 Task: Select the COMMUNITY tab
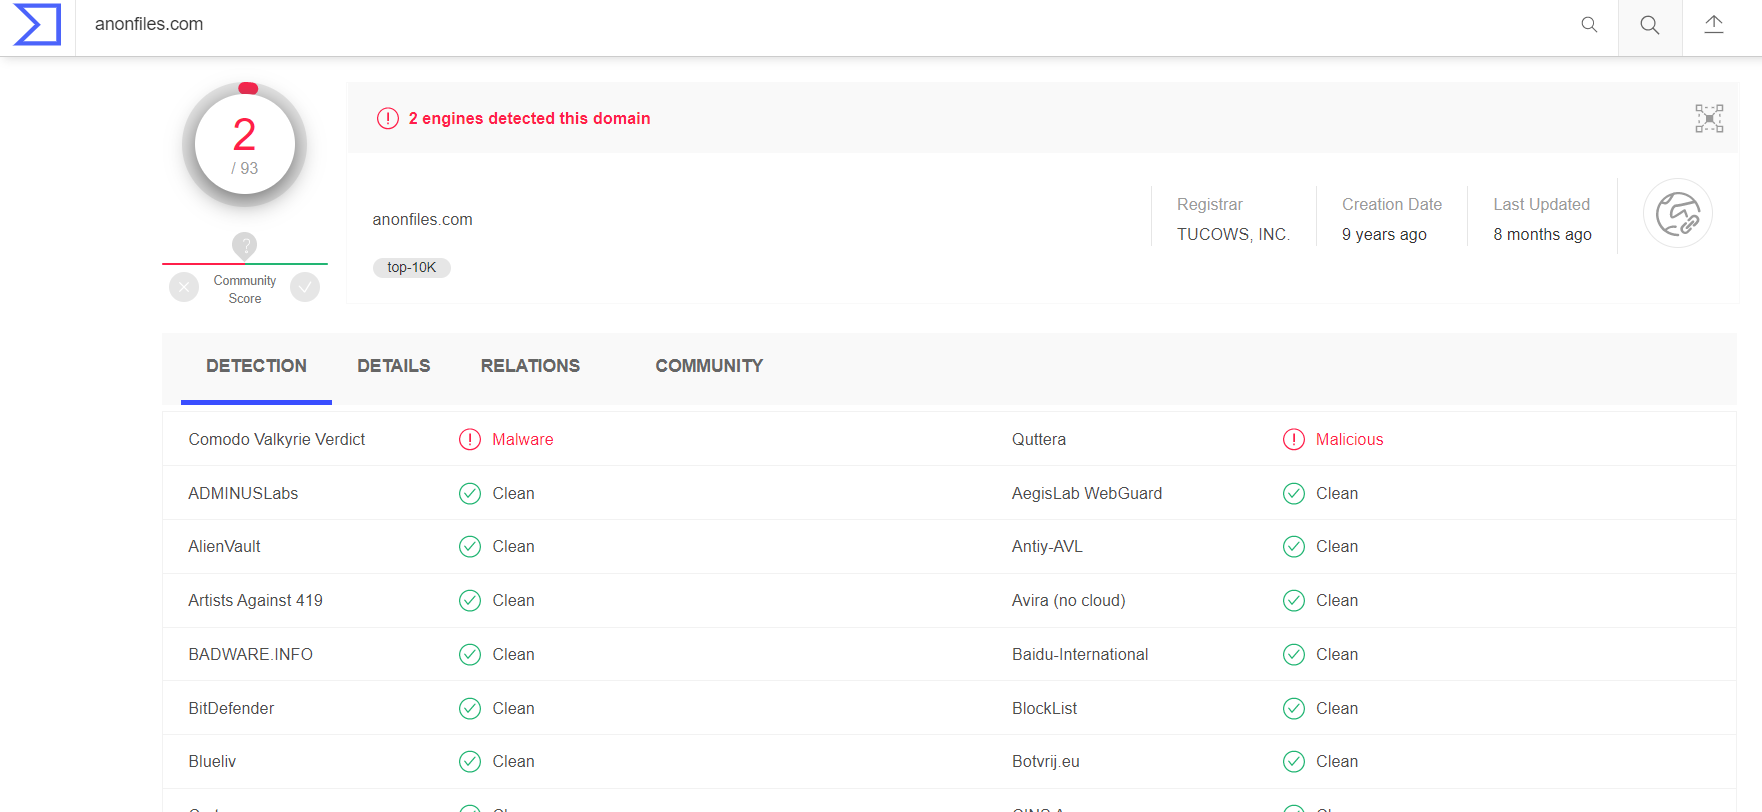(x=709, y=366)
